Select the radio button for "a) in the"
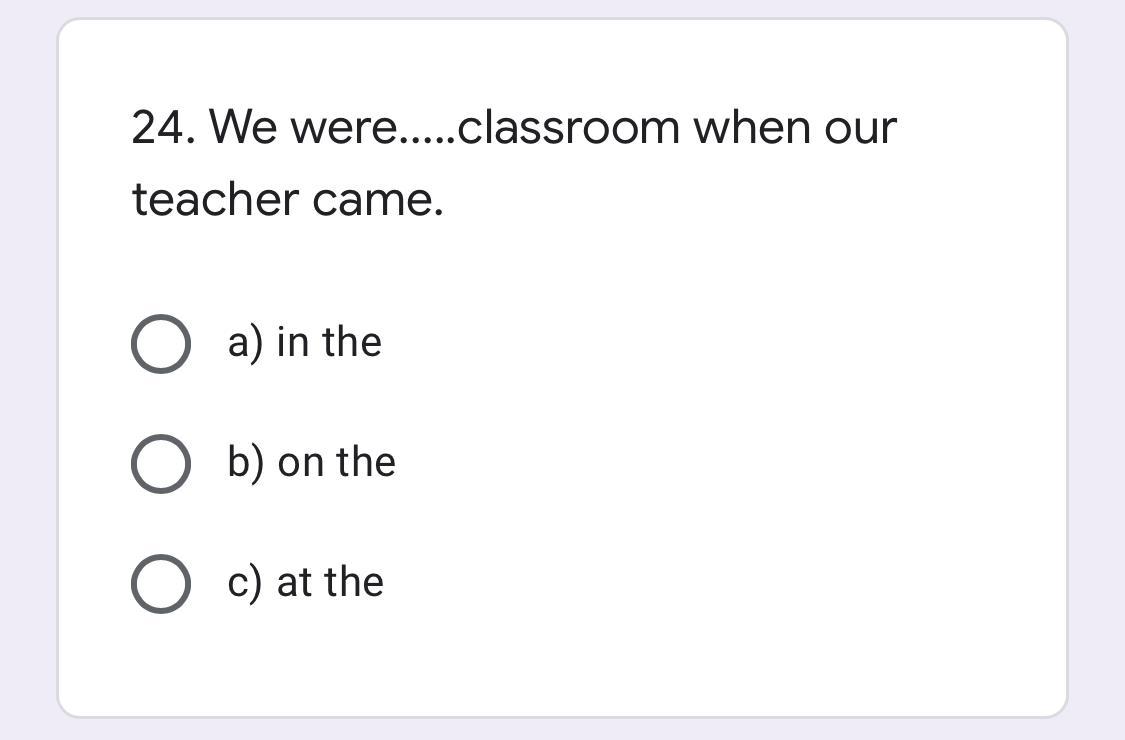1125x740 pixels. [x=160, y=343]
